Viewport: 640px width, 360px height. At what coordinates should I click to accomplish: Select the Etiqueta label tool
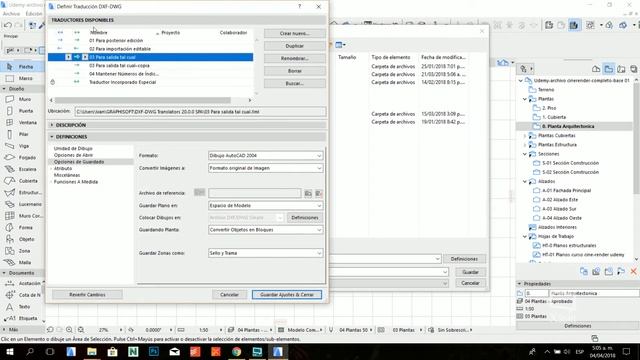click(x=22, y=318)
